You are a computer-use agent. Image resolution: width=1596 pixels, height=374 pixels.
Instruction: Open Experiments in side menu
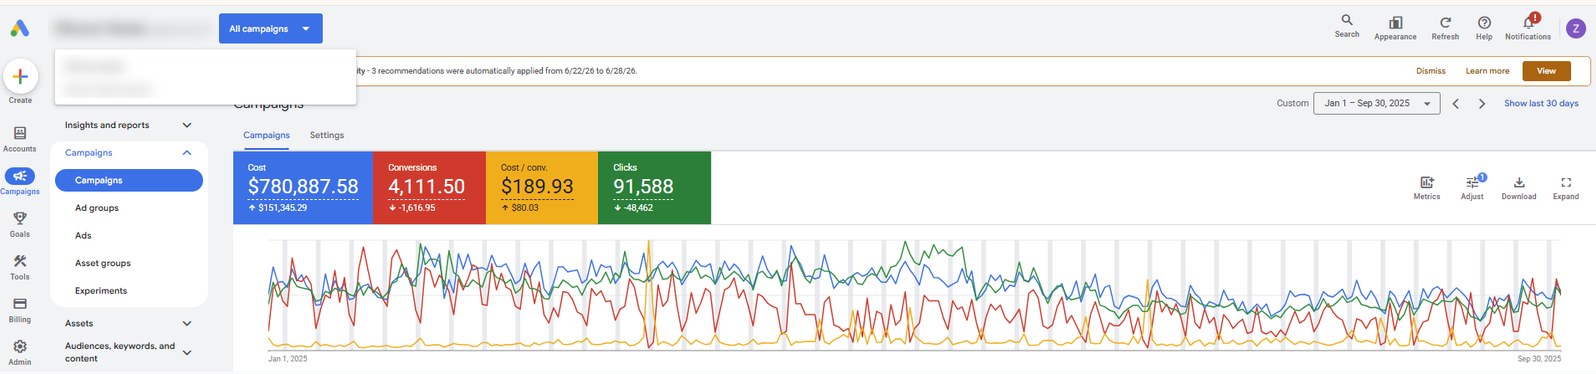click(101, 291)
